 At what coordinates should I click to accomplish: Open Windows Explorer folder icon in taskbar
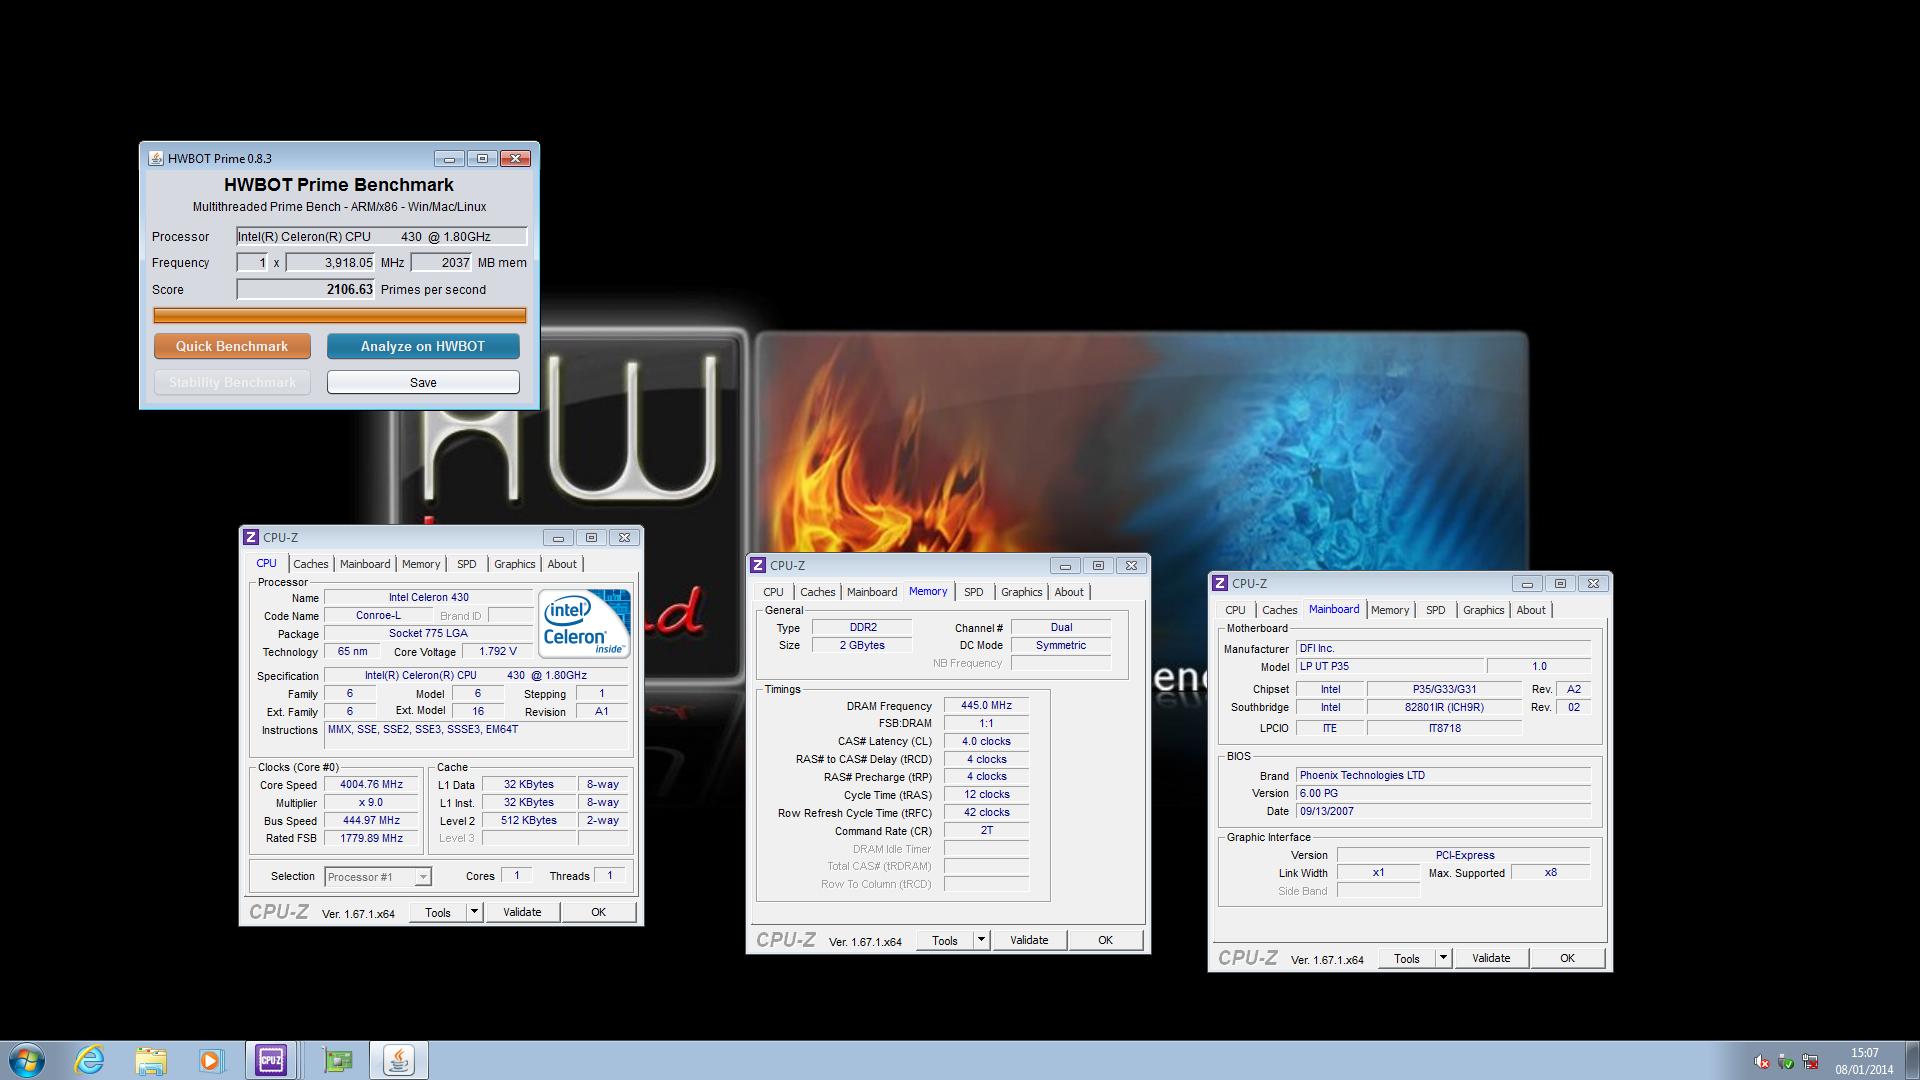151,1060
